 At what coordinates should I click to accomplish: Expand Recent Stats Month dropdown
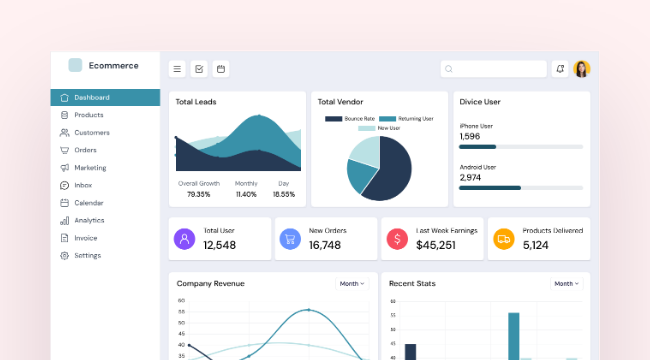(x=567, y=284)
